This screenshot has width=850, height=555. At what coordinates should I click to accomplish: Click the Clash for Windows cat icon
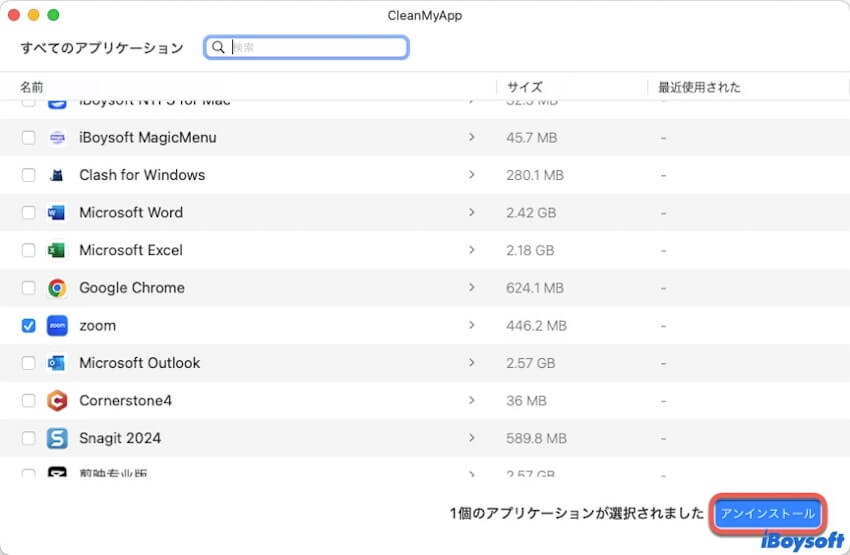coord(57,175)
